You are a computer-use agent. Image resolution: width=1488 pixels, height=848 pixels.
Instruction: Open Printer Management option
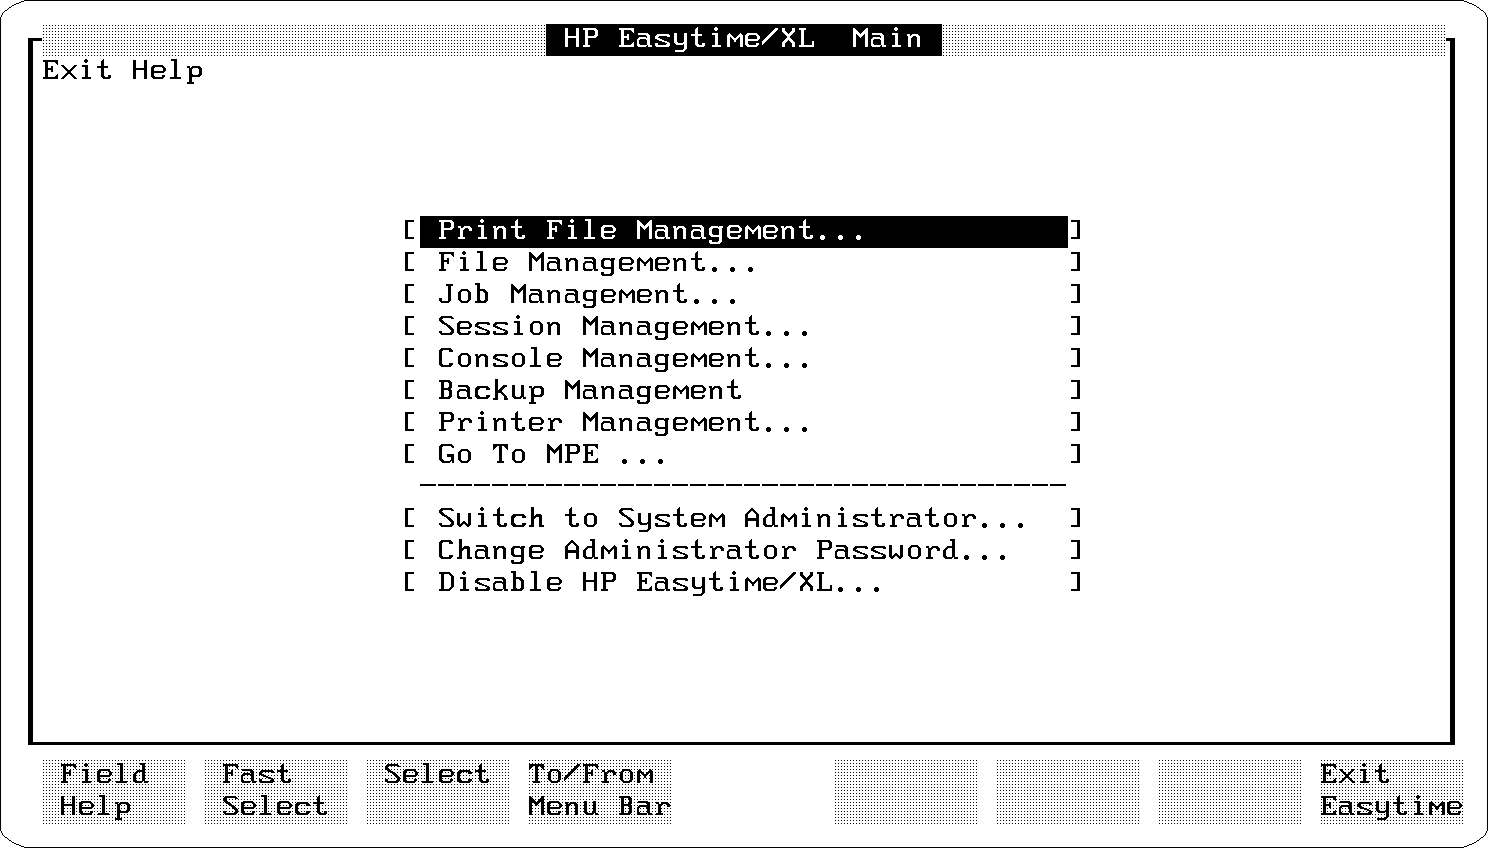pos(623,423)
